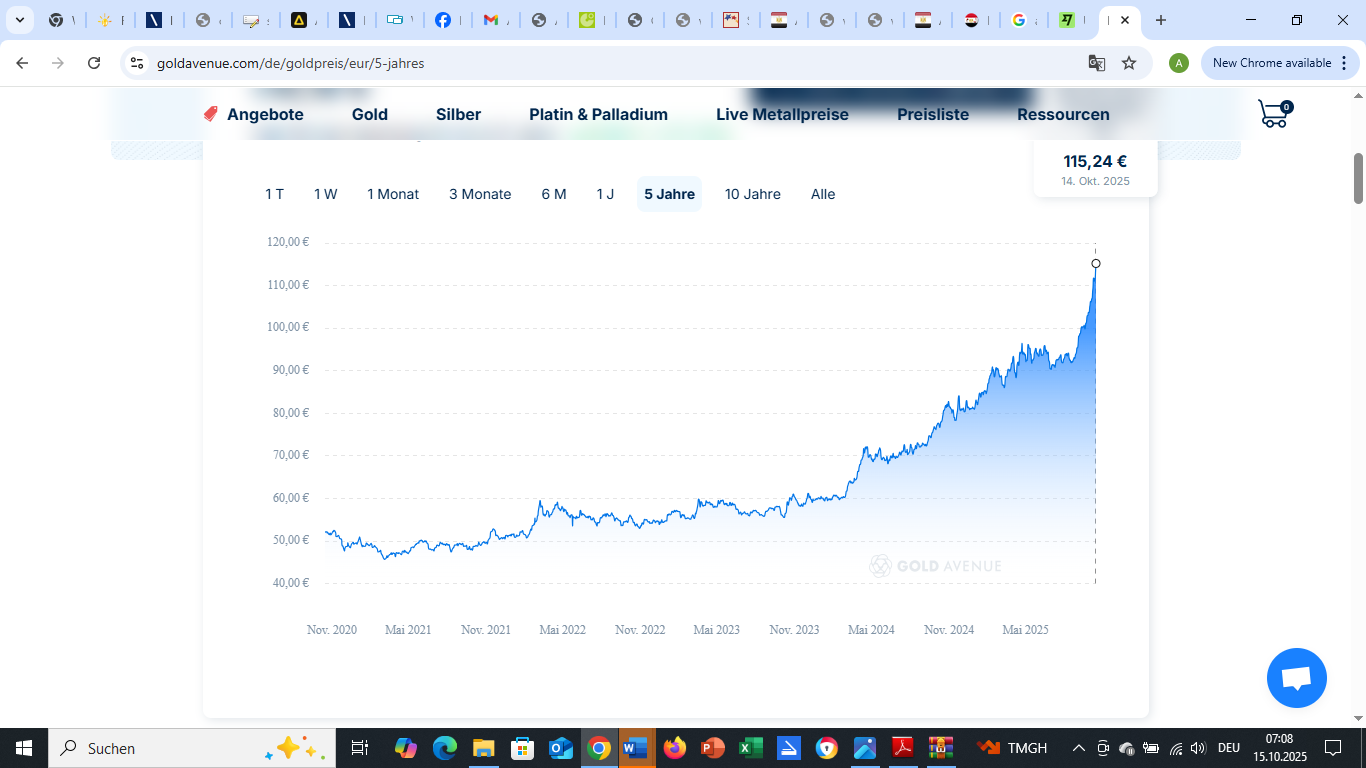Select the 1 T time range
This screenshot has width=1366, height=768.
pyautogui.click(x=274, y=194)
